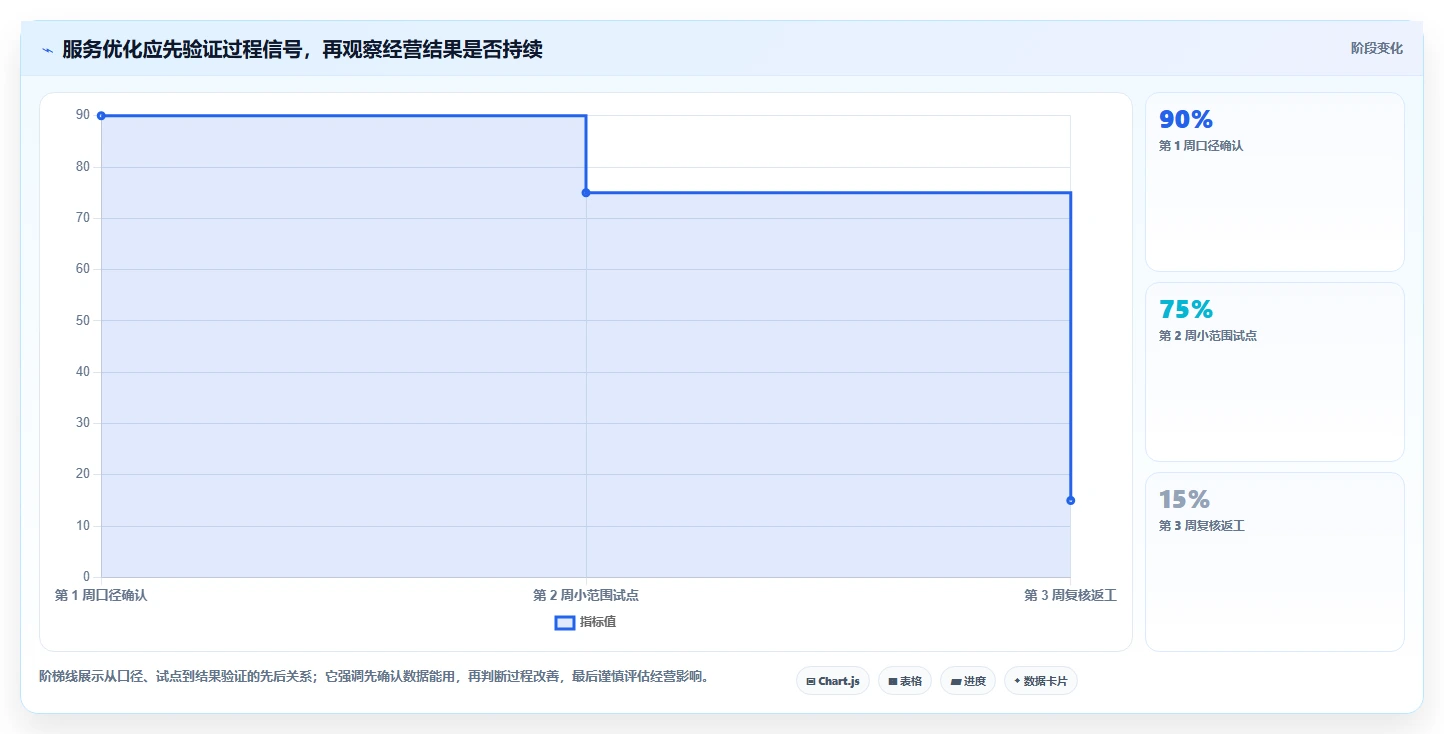Select the 数据卡片 tag pill

click(x=1041, y=681)
